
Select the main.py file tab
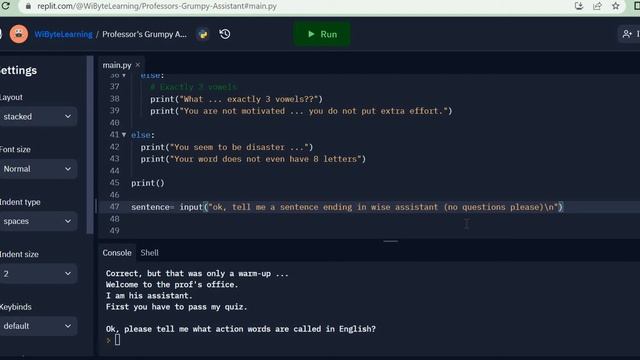pyautogui.click(x=117, y=65)
